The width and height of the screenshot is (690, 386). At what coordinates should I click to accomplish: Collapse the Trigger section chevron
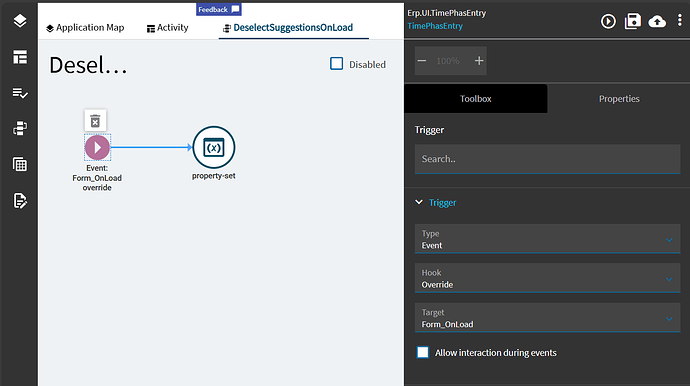[419, 202]
